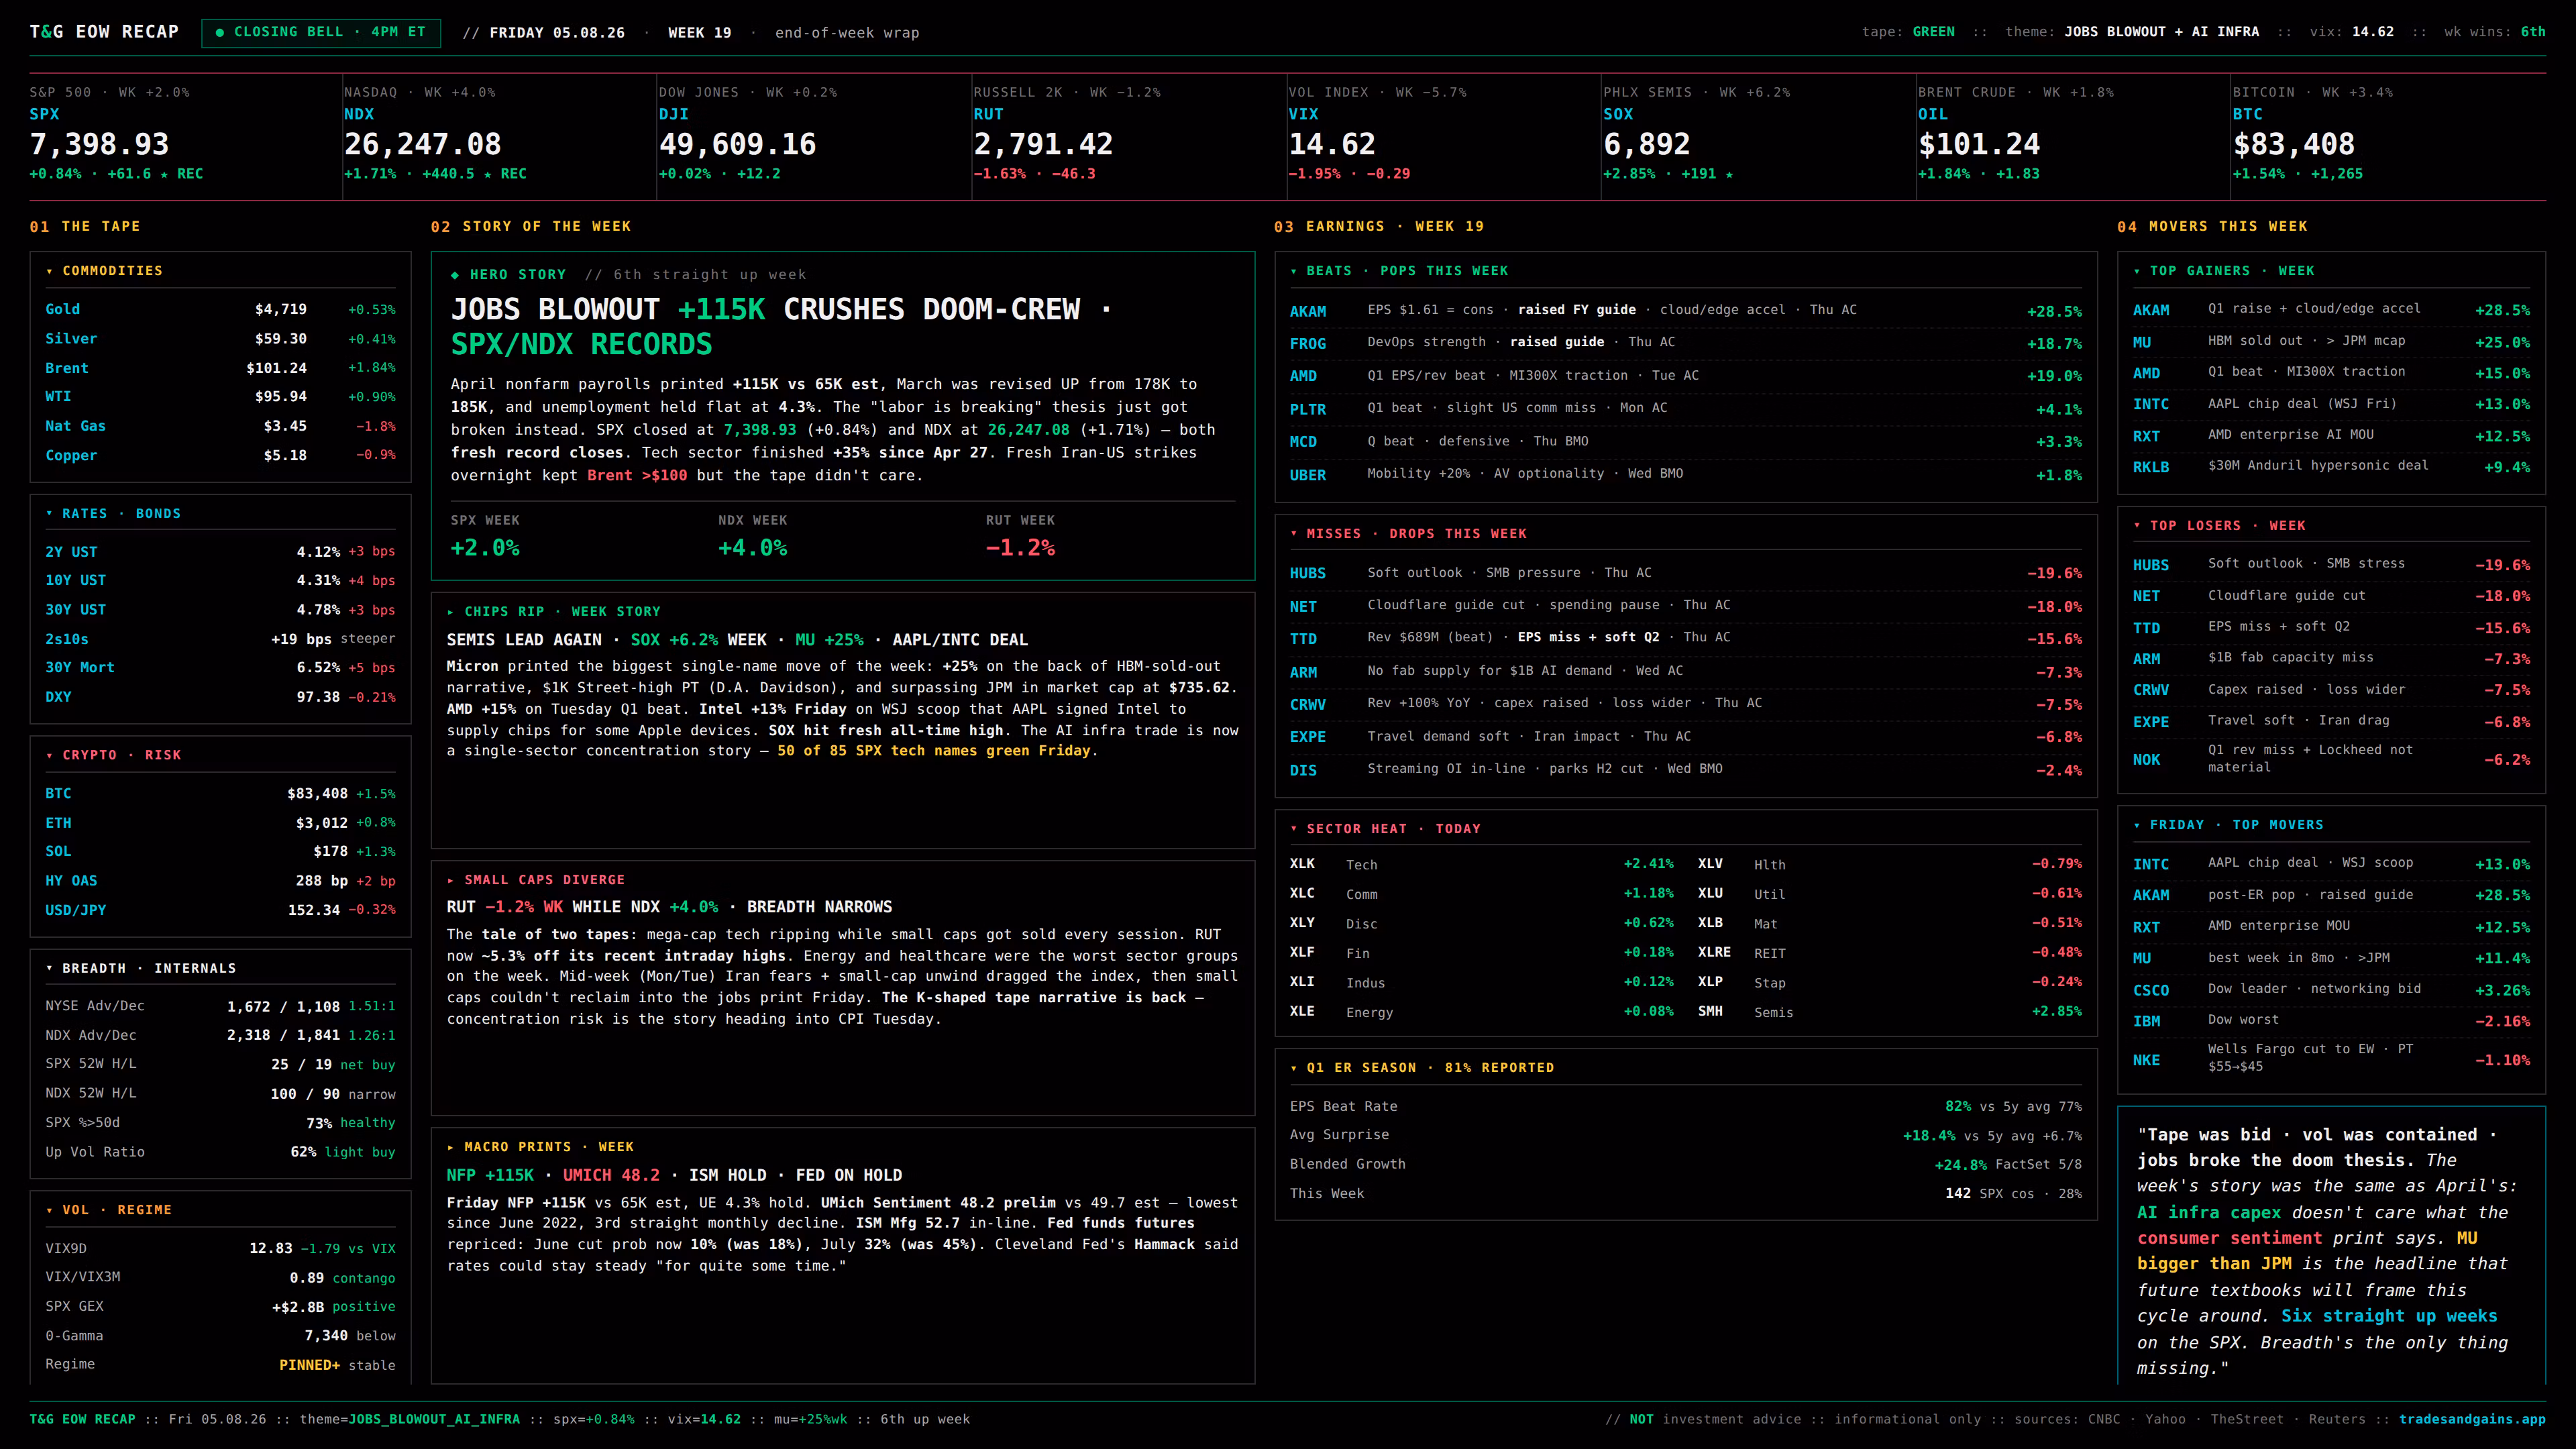The height and width of the screenshot is (1449, 2576).
Task: Collapse the Crypto · Risk panel triangle
Action: 49,755
